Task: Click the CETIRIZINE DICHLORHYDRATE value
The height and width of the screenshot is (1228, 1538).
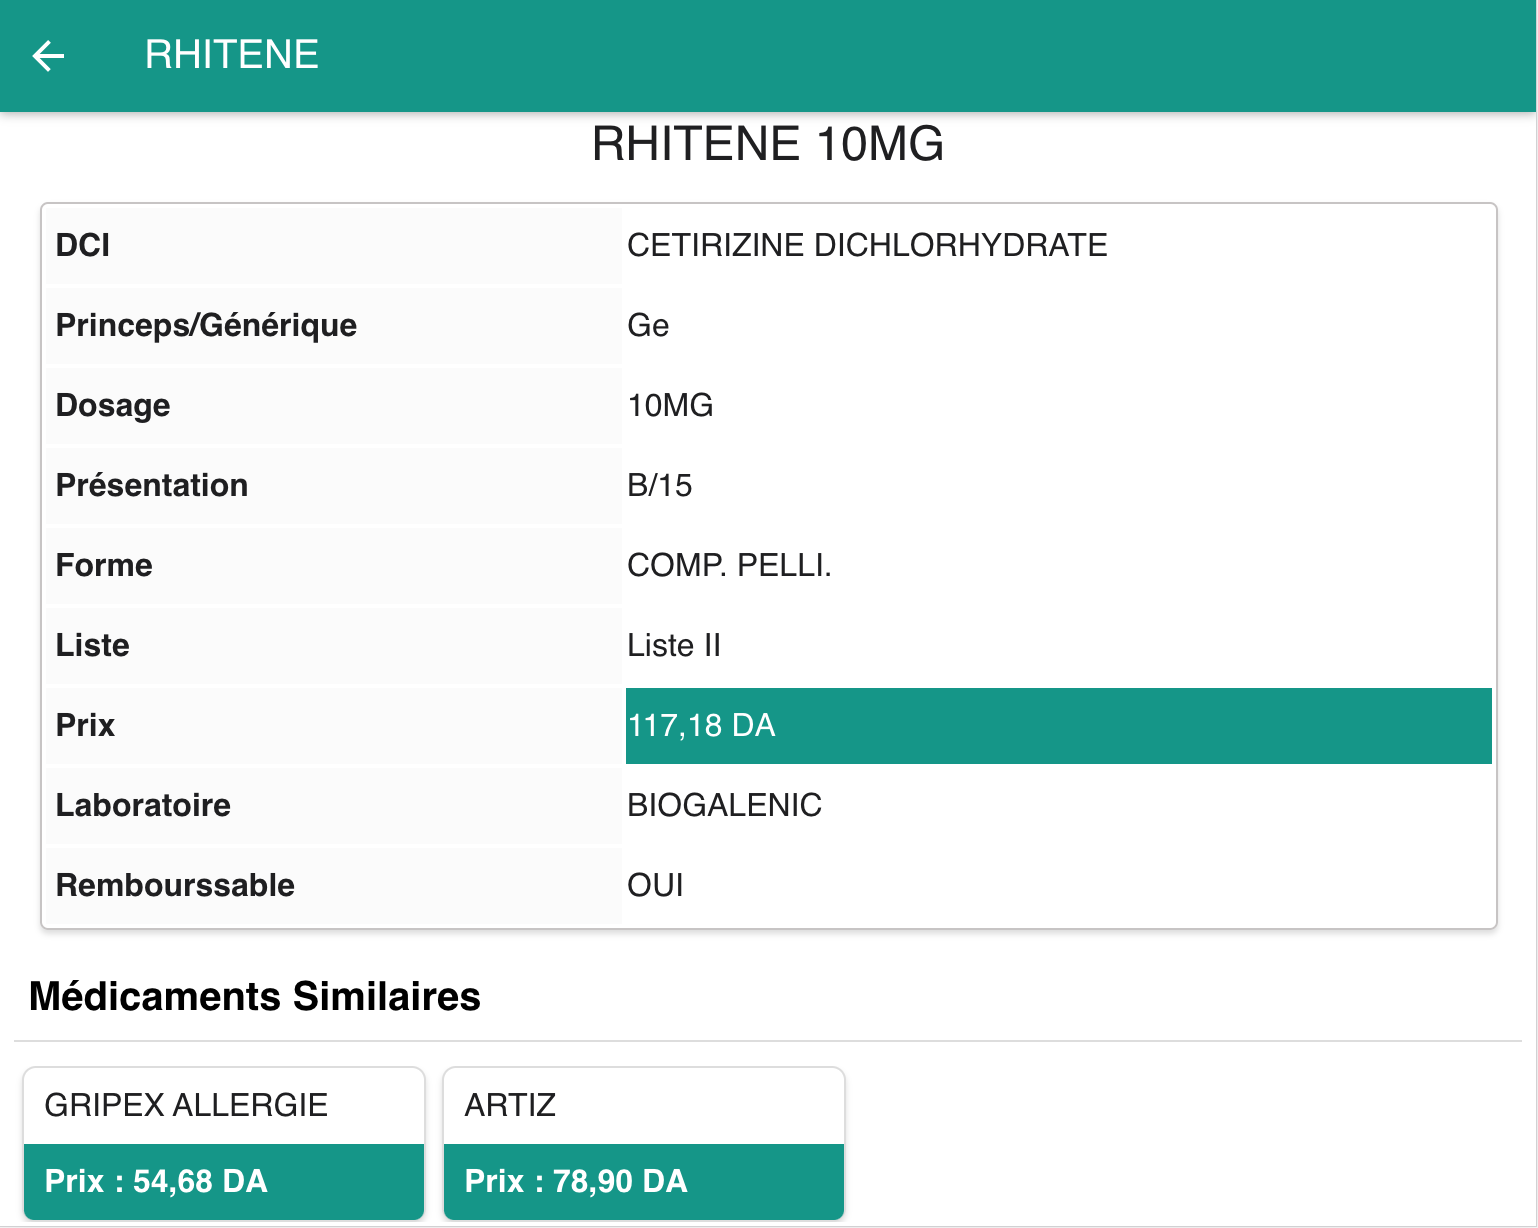Action: click(866, 245)
